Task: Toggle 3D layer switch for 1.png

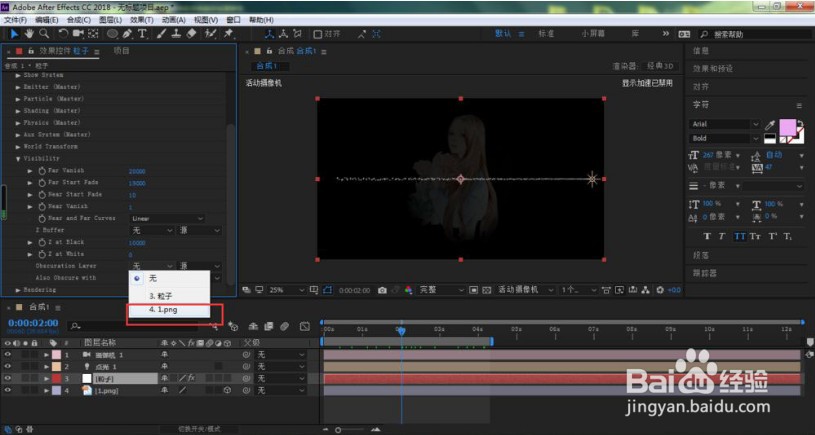Action: click(227, 390)
